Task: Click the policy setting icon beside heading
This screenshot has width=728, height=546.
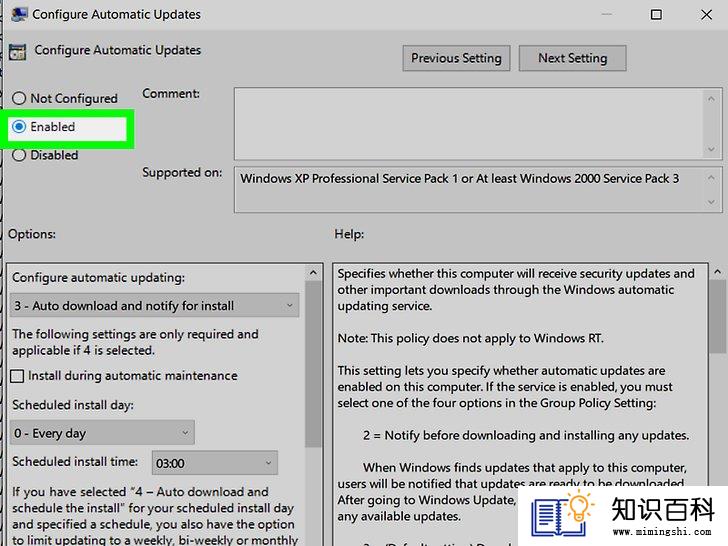Action: coord(18,52)
